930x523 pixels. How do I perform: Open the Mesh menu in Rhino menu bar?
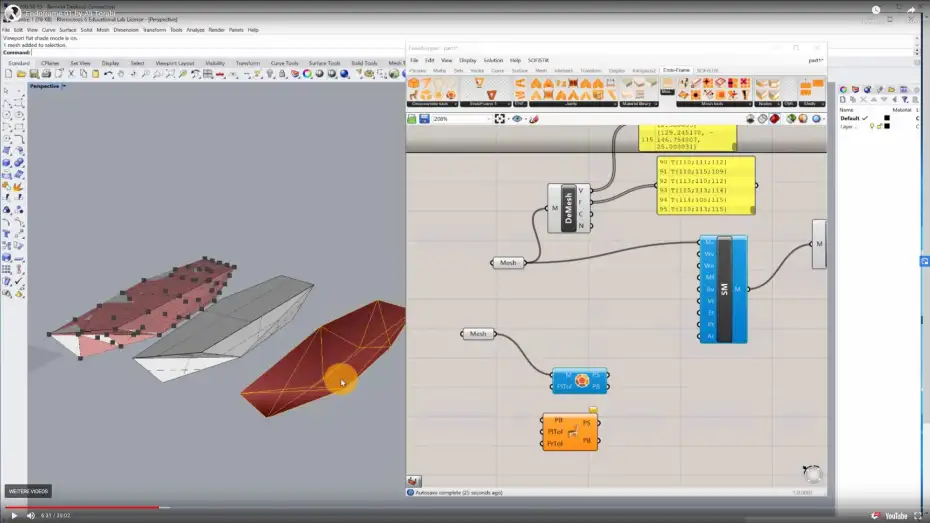click(x=103, y=30)
